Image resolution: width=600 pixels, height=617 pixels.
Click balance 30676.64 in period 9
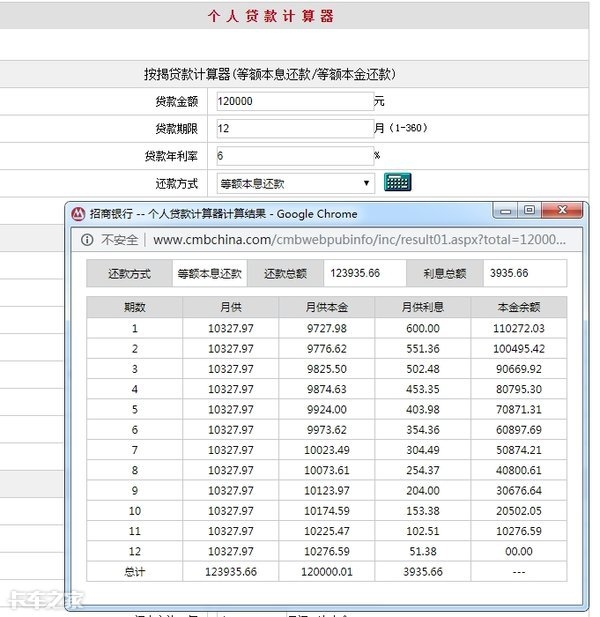pos(519,491)
